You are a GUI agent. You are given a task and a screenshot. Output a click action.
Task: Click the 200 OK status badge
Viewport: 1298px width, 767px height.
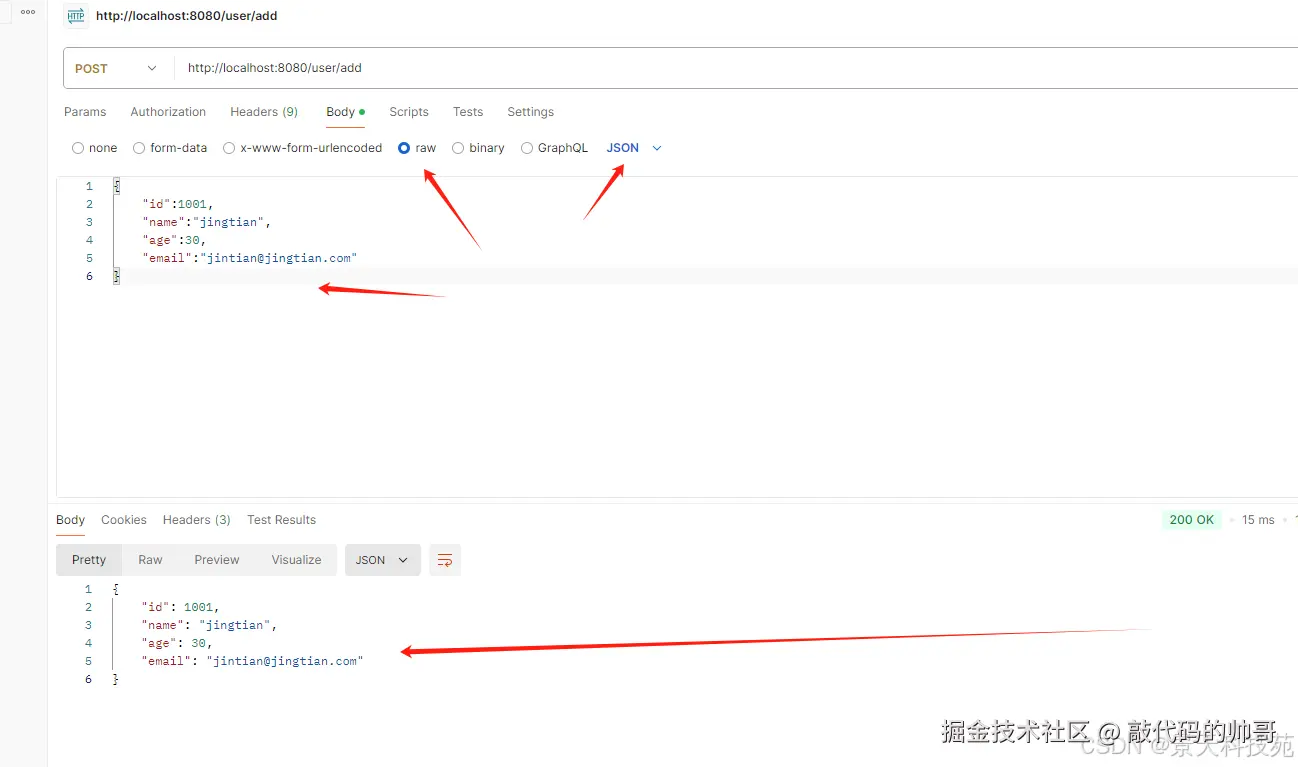pyautogui.click(x=1192, y=520)
